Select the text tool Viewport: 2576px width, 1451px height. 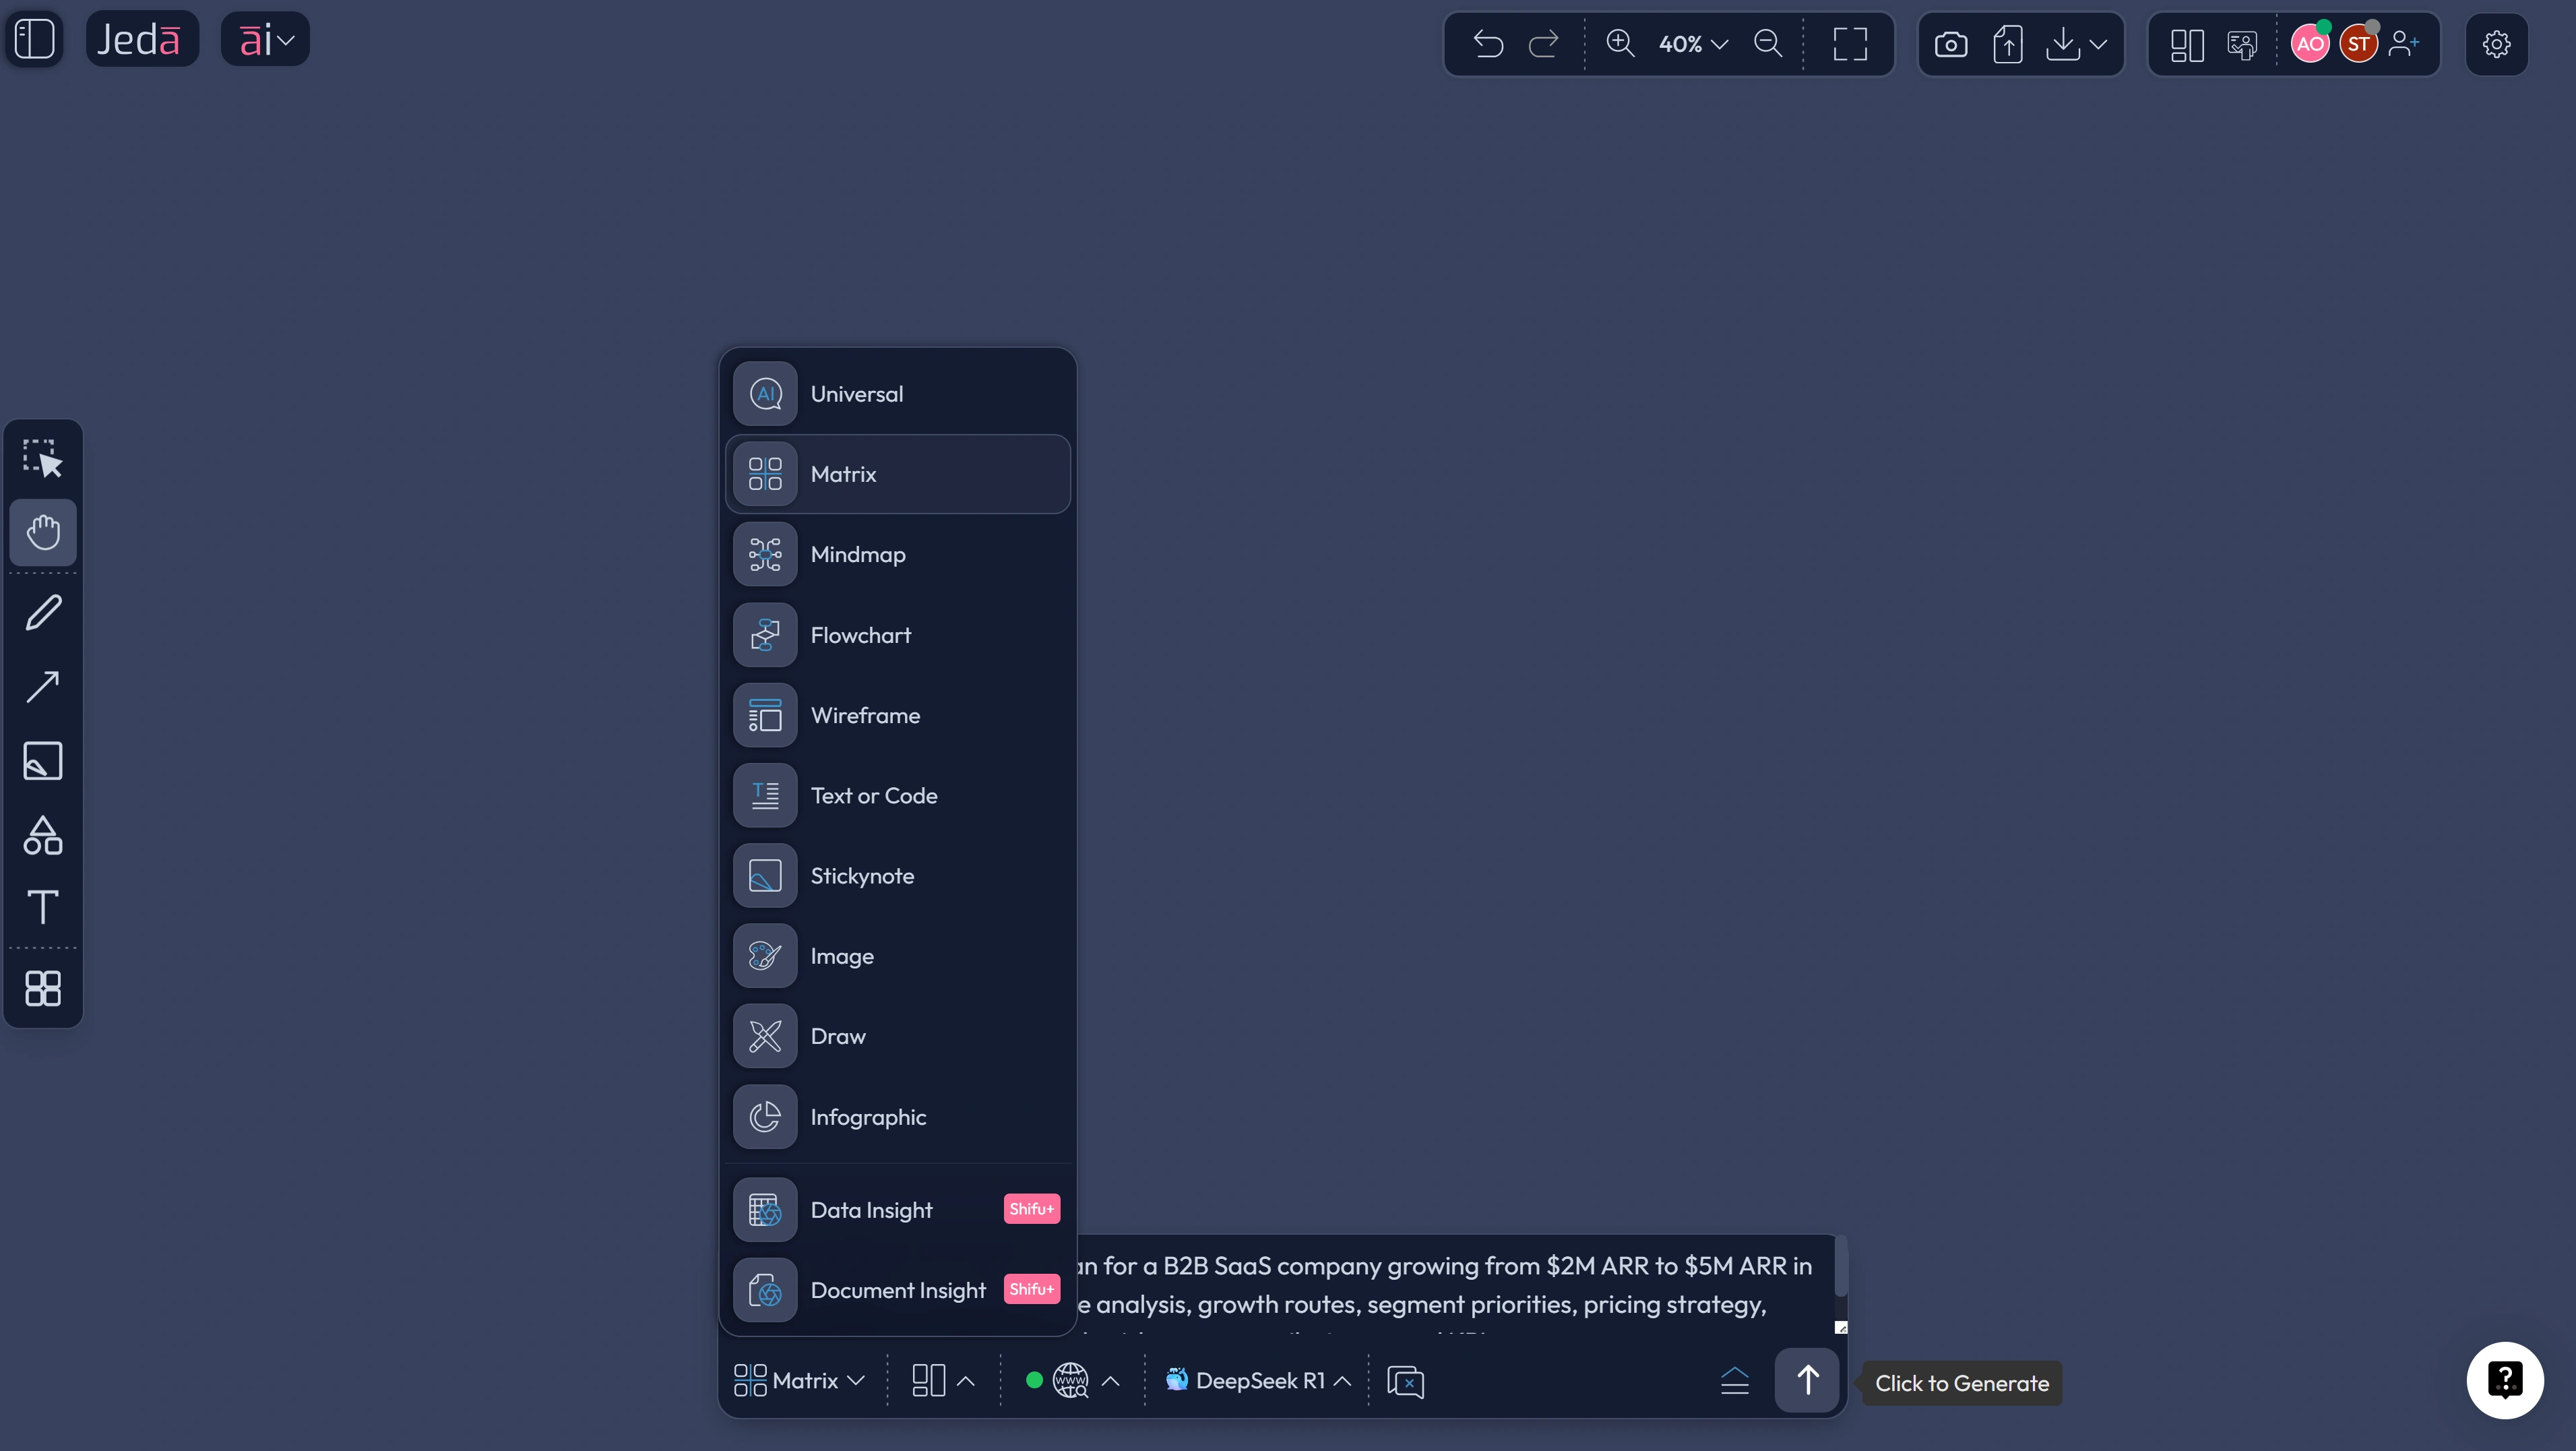click(43, 907)
